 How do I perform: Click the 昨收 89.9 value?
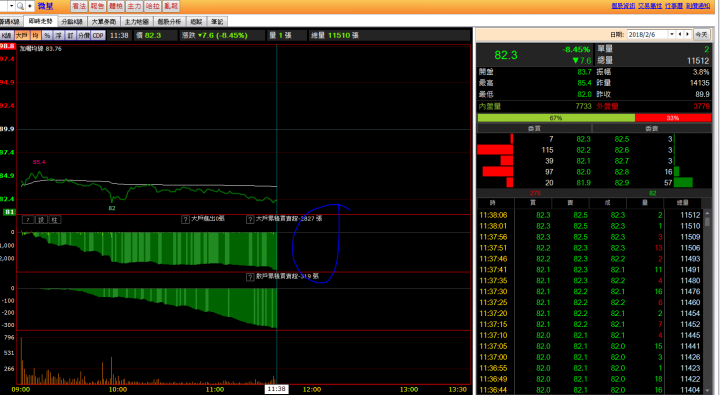[702, 94]
